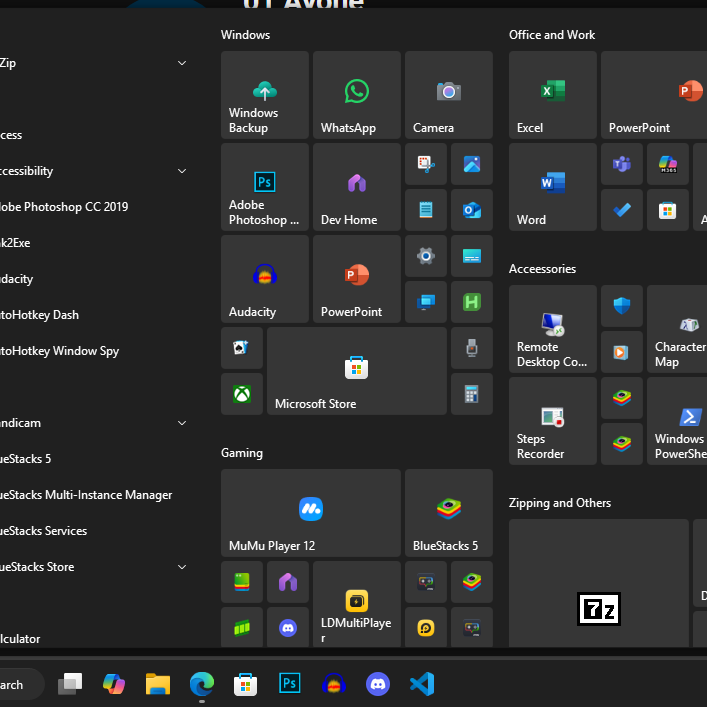Open small Microsoft Store tile in Office group
707x707 pixels.
(668, 210)
